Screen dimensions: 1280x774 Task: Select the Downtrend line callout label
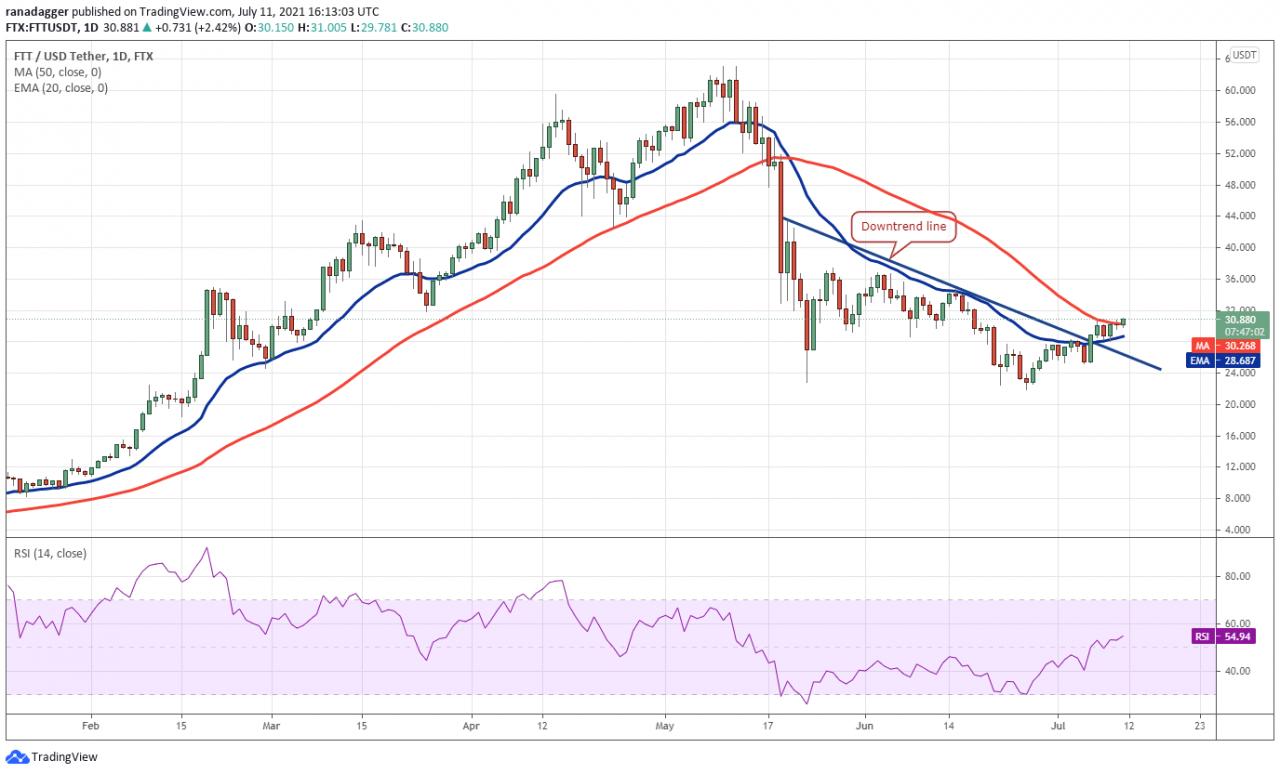[903, 227]
